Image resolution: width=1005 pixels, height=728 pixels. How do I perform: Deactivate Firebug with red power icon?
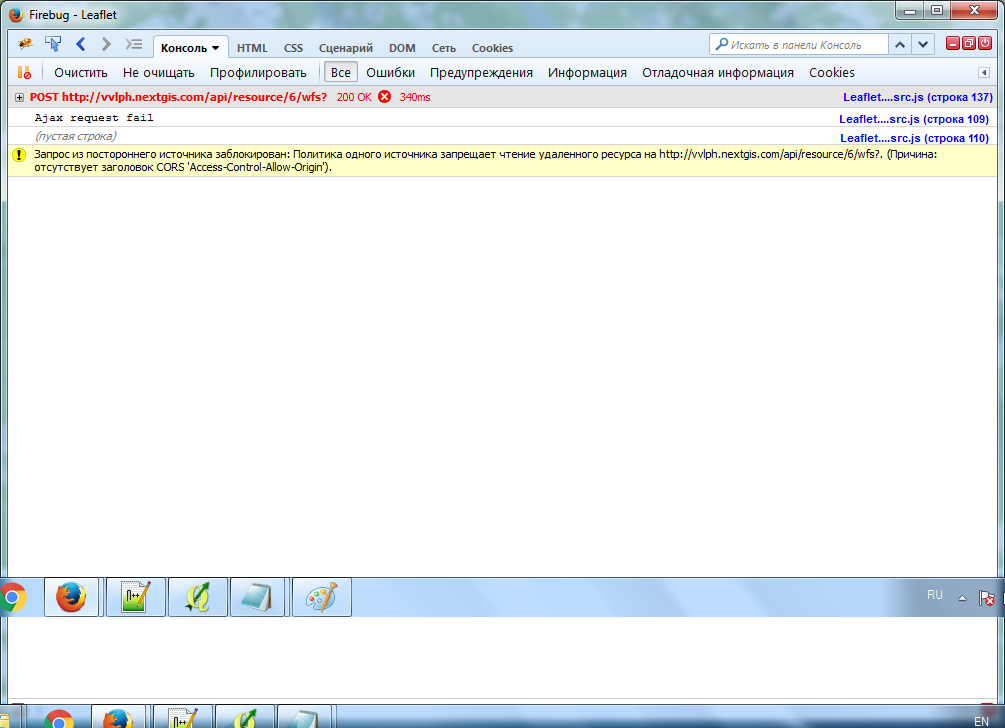tap(985, 44)
